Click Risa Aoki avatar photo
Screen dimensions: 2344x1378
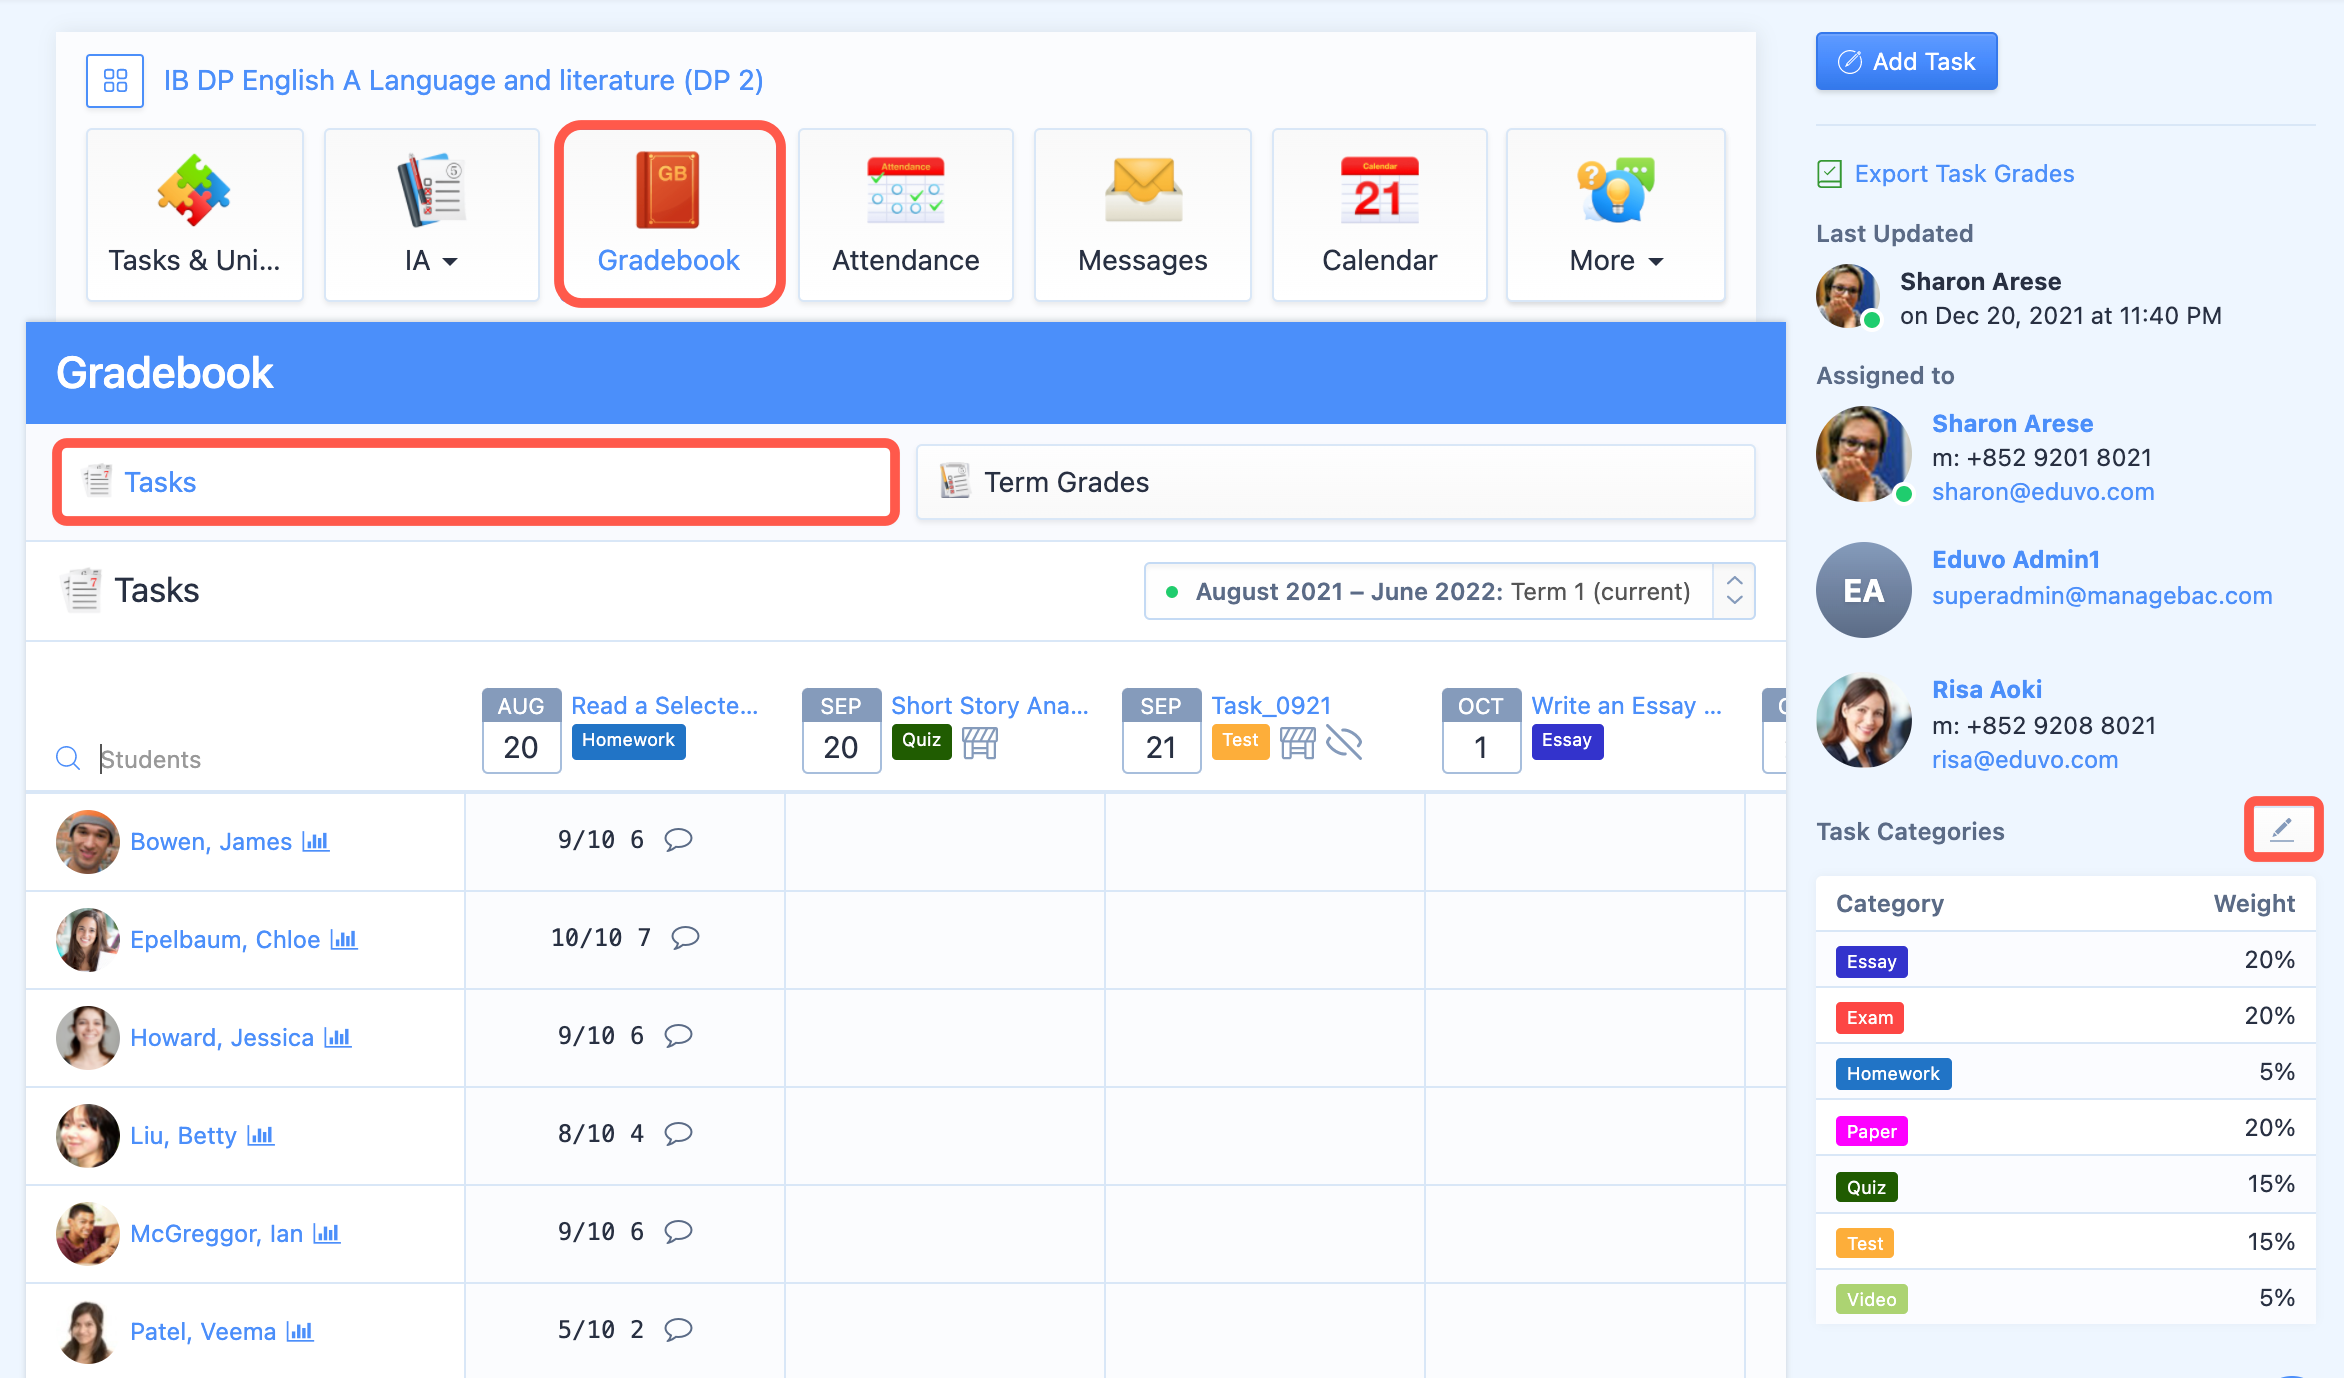[1864, 721]
